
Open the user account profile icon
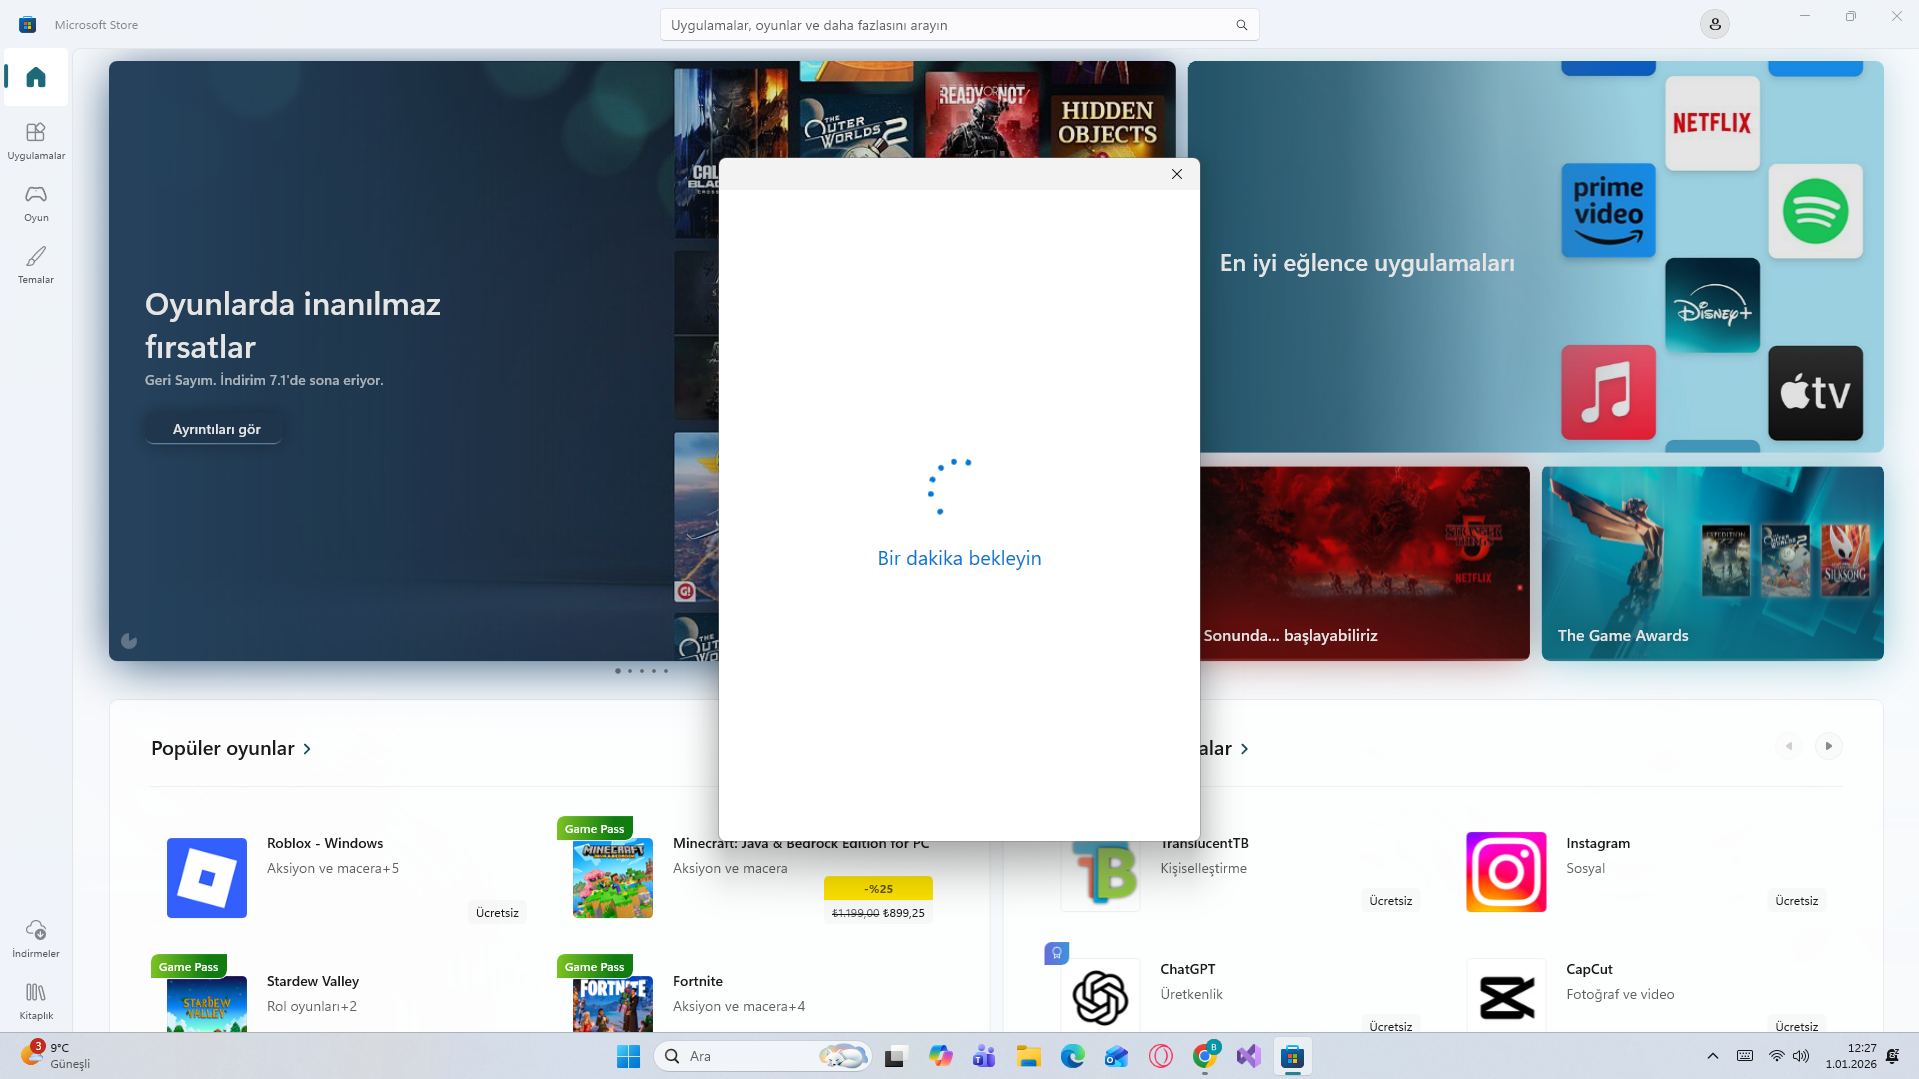click(x=1715, y=24)
